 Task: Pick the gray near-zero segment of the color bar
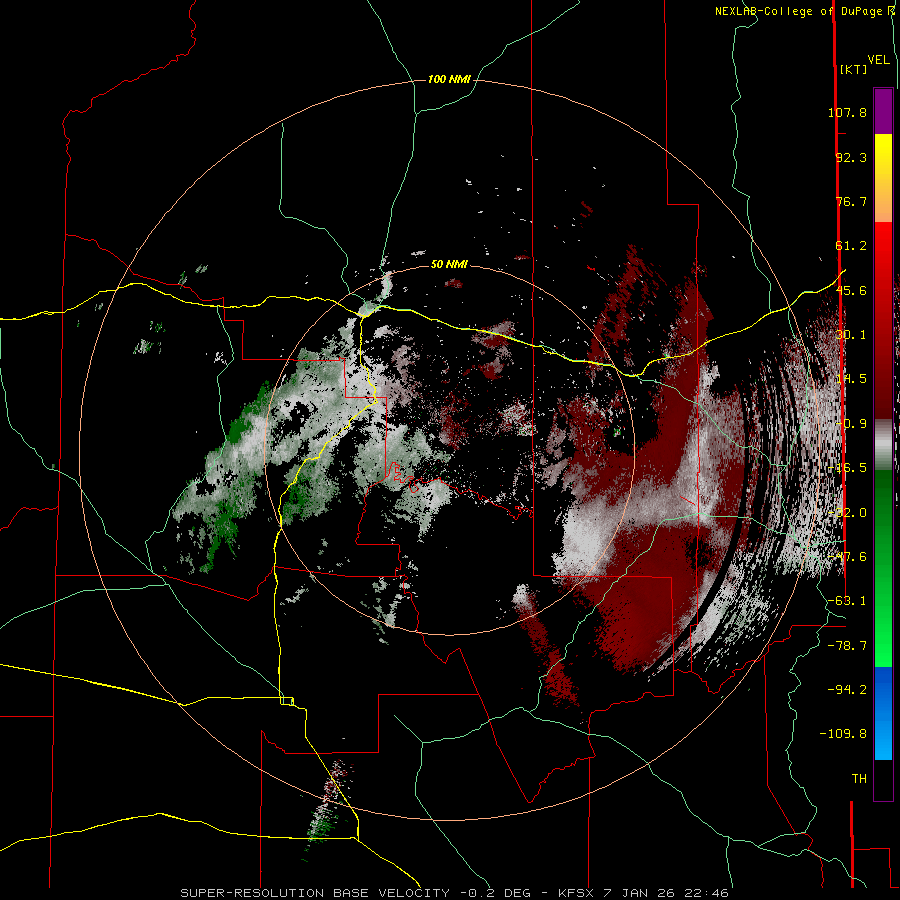tap(883, 445)
